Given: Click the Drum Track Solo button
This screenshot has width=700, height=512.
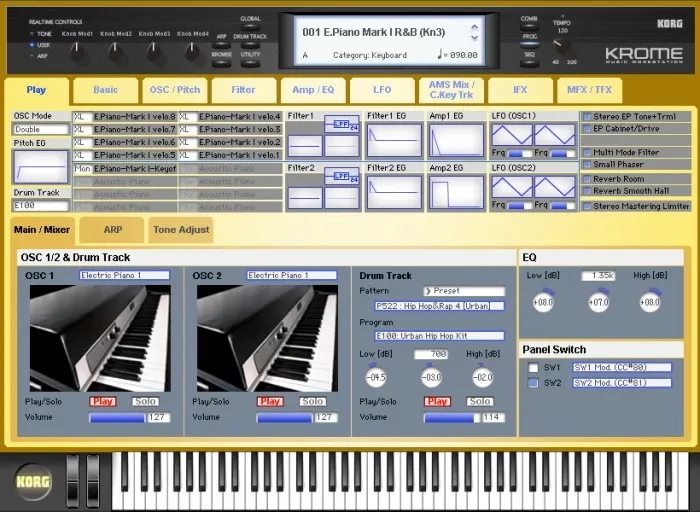Looking at the screenshot, I should coord(480,402).
